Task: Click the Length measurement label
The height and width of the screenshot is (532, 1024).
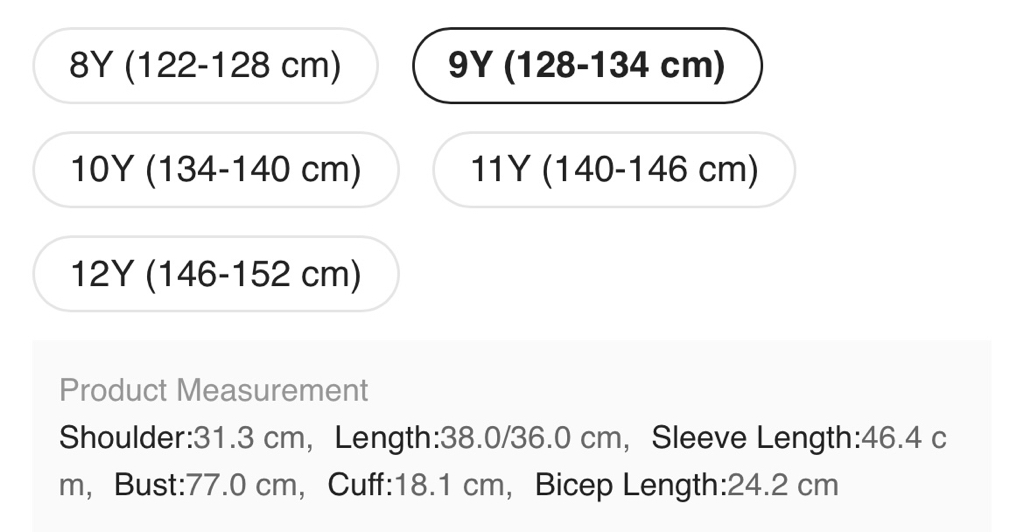Action: click(x=385, y=438)
